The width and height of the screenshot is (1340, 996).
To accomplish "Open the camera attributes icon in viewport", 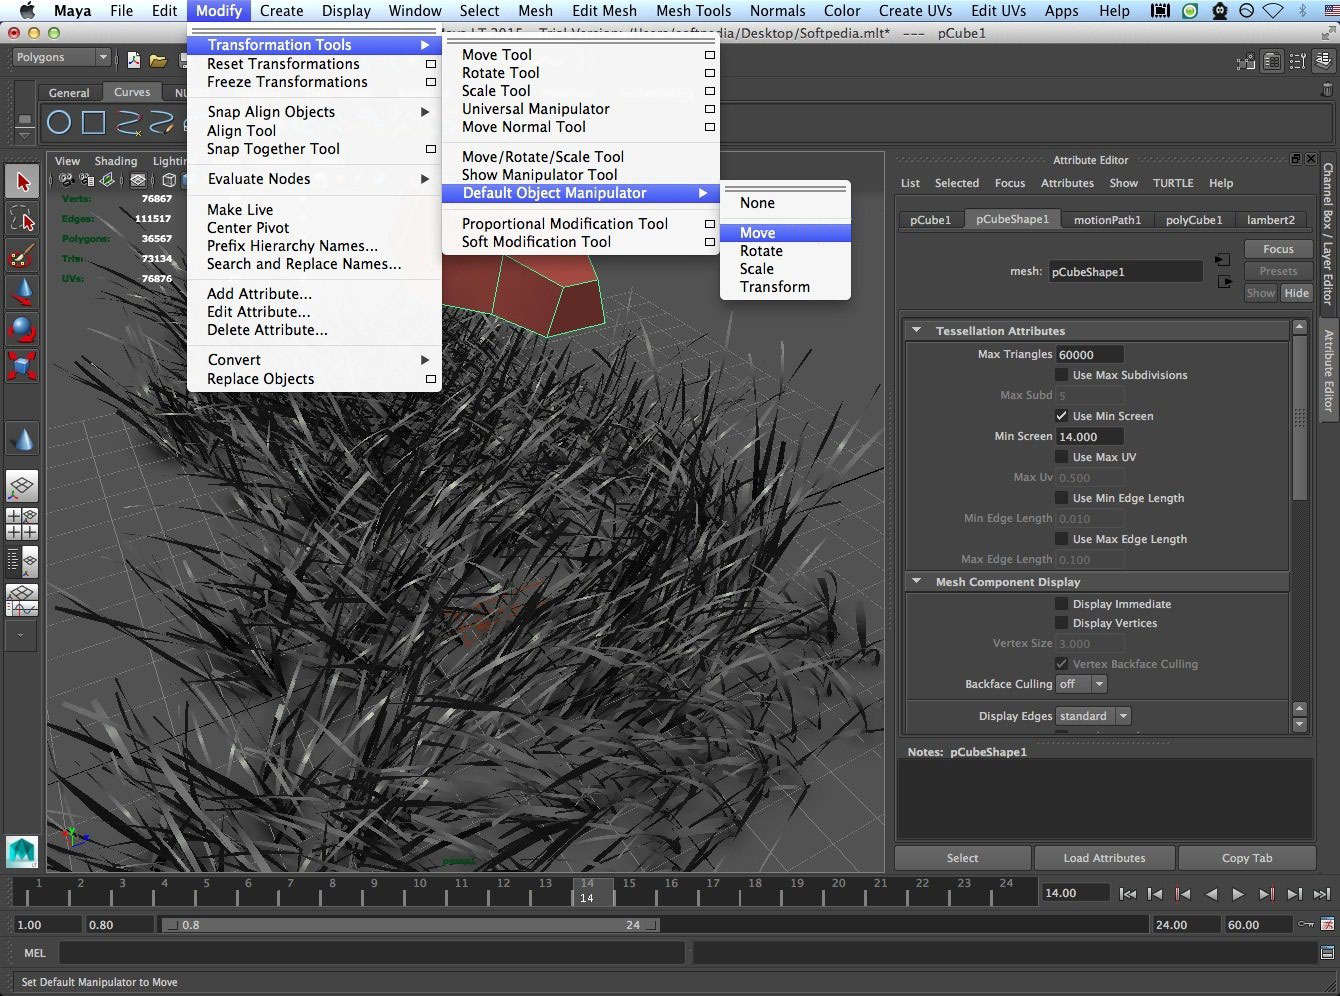I will (85, 180).
